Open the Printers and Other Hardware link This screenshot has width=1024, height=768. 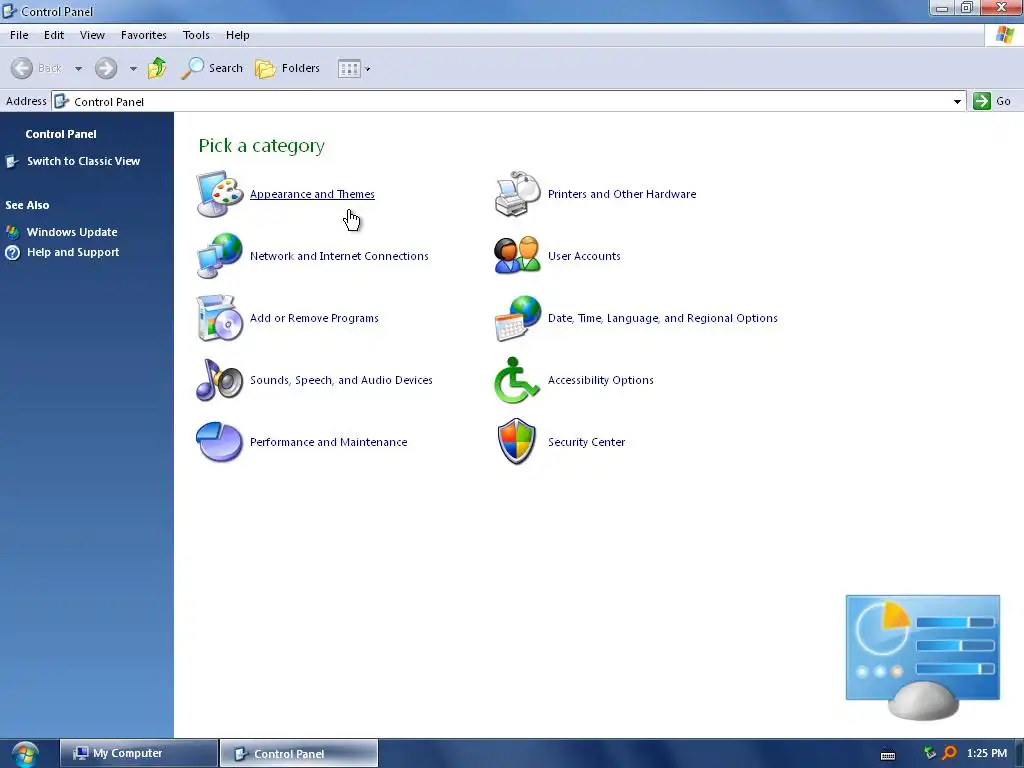click(622, 194)
